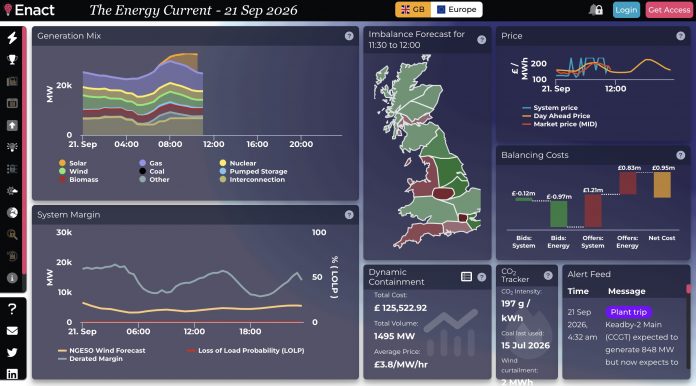Click the "15 Jul 2026" coal last used date
The image size is (696, 386).
tap(526, 345)
